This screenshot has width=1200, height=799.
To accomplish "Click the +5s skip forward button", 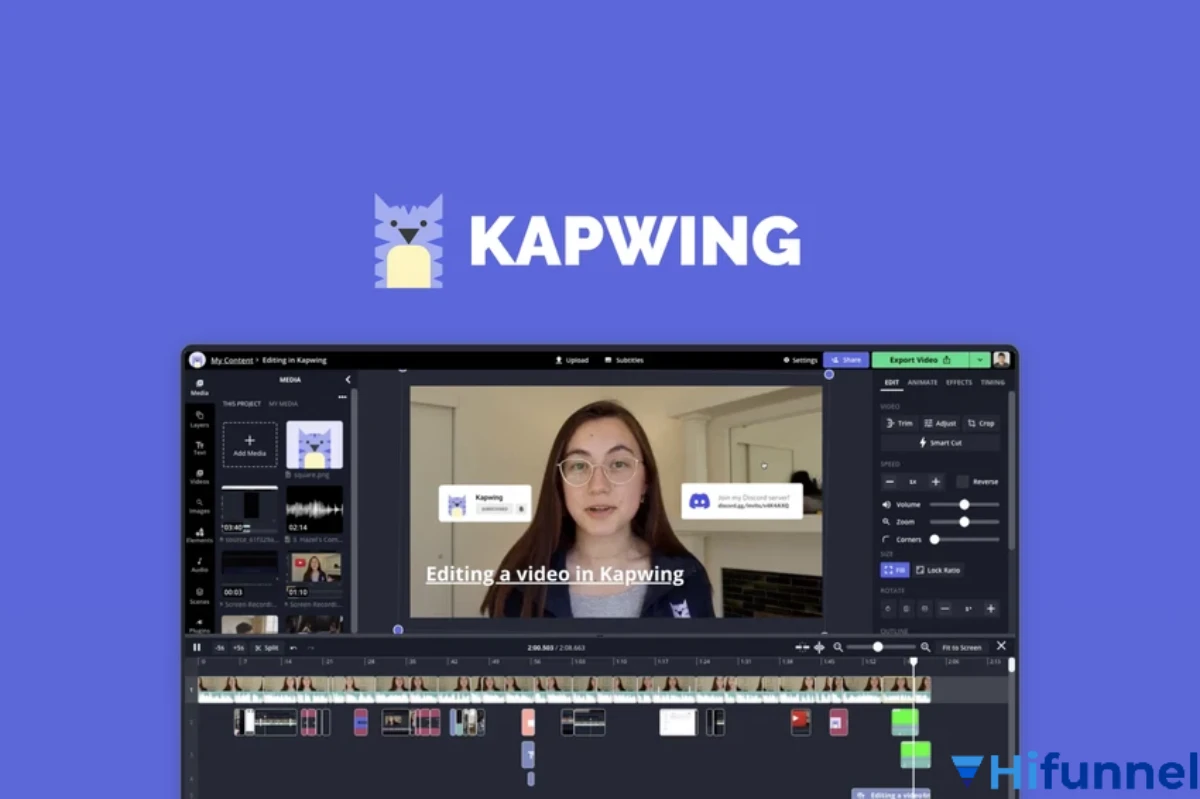I will [x=238, y=648].
